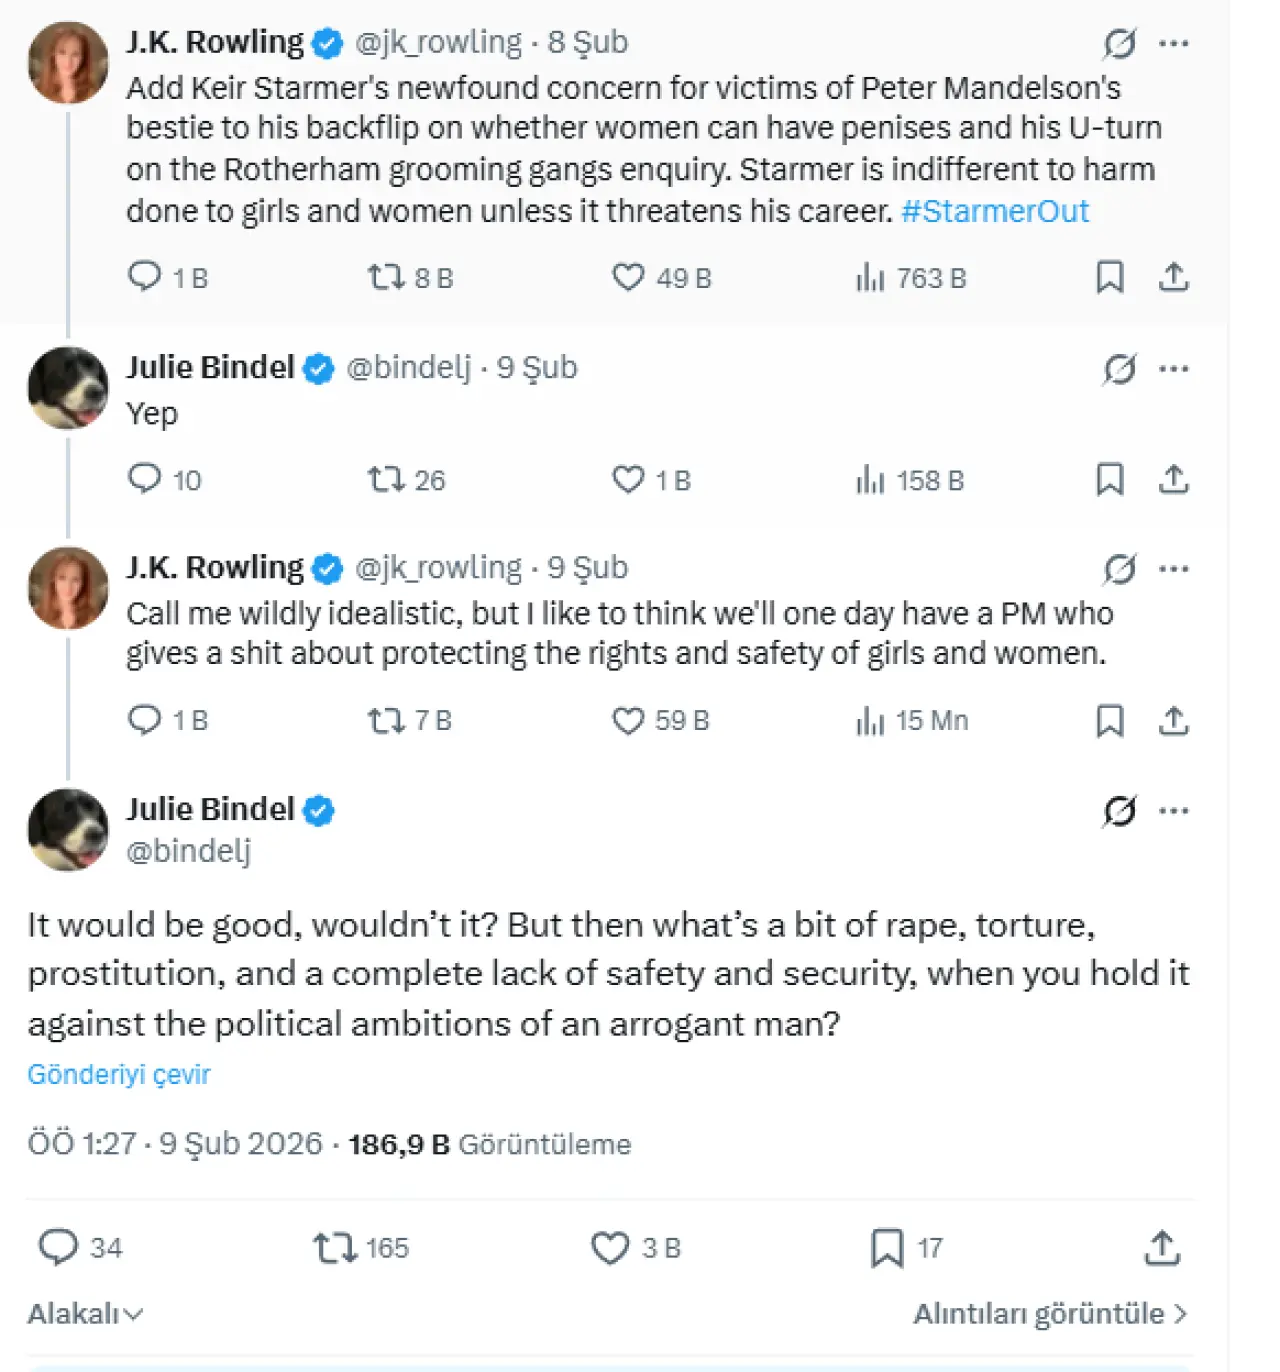Bookmark Julie Bindel's 'Yep' reply
The width and height of the screenshot is (1280, 1372).
coord(1110,480)
